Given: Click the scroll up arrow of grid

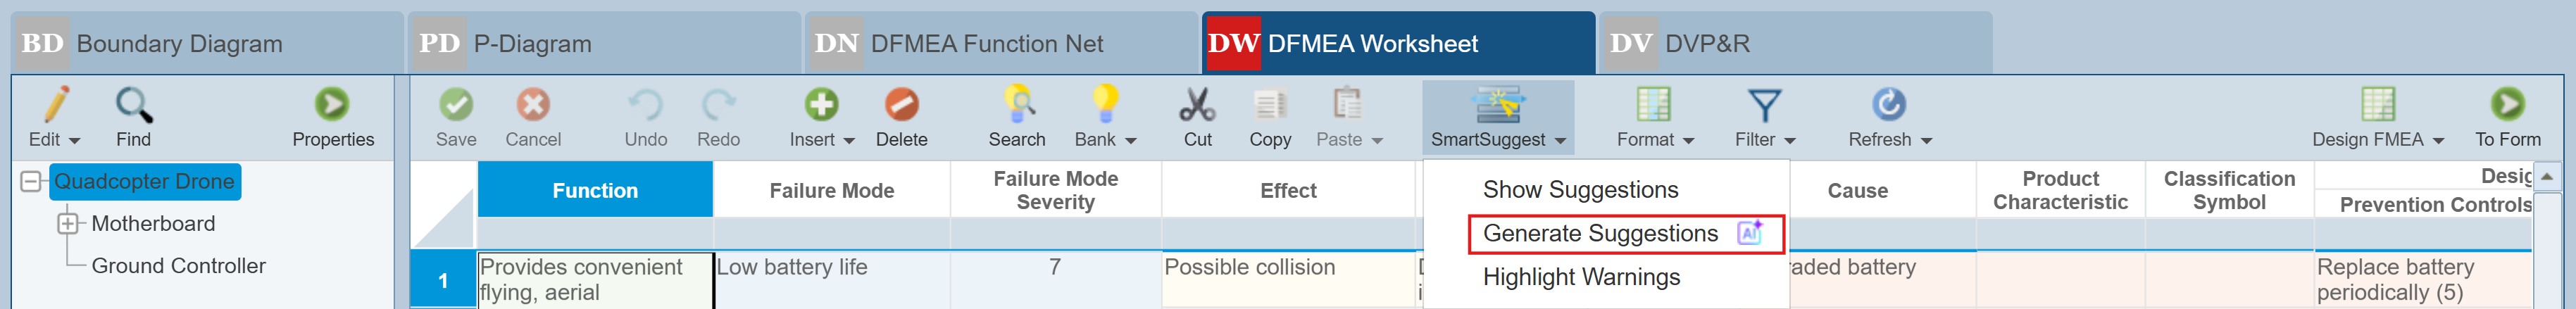Looking at the screenshot, I should pos(2547,176).
